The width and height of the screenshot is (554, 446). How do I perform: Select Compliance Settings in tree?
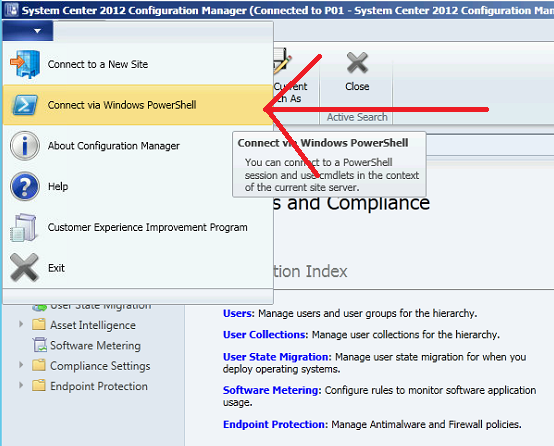pyautogui.click(x=100, y=366)
